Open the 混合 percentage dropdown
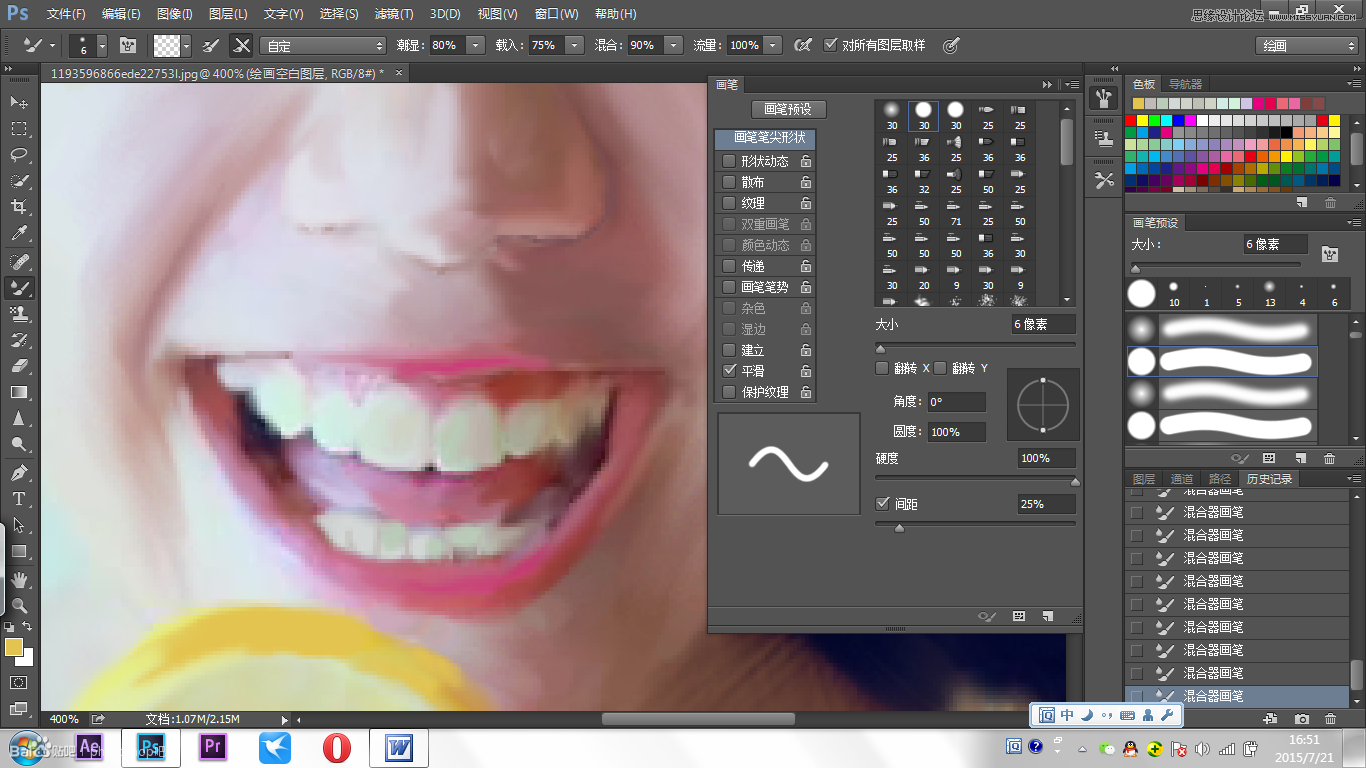 click(x=674, y=45)
